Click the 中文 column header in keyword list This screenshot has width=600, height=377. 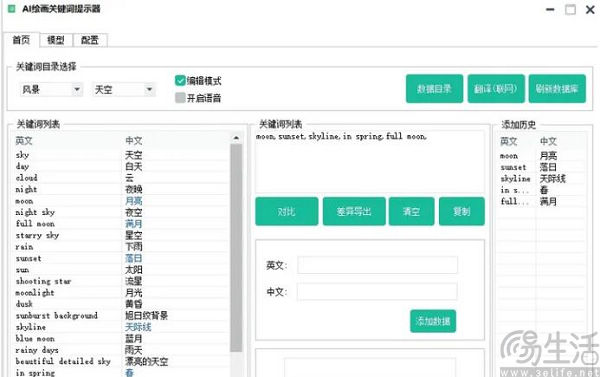point(134,141)
